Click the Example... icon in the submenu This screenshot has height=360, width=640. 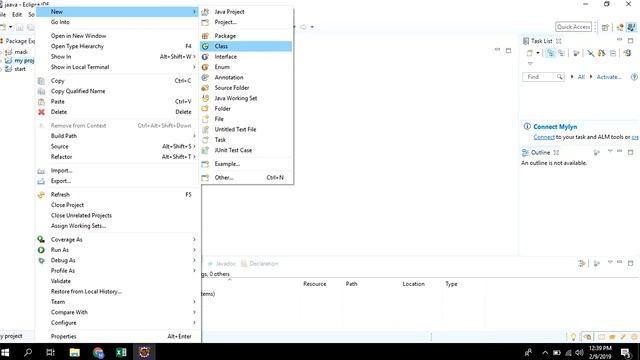pyautogui.click(x=205, y=164)
